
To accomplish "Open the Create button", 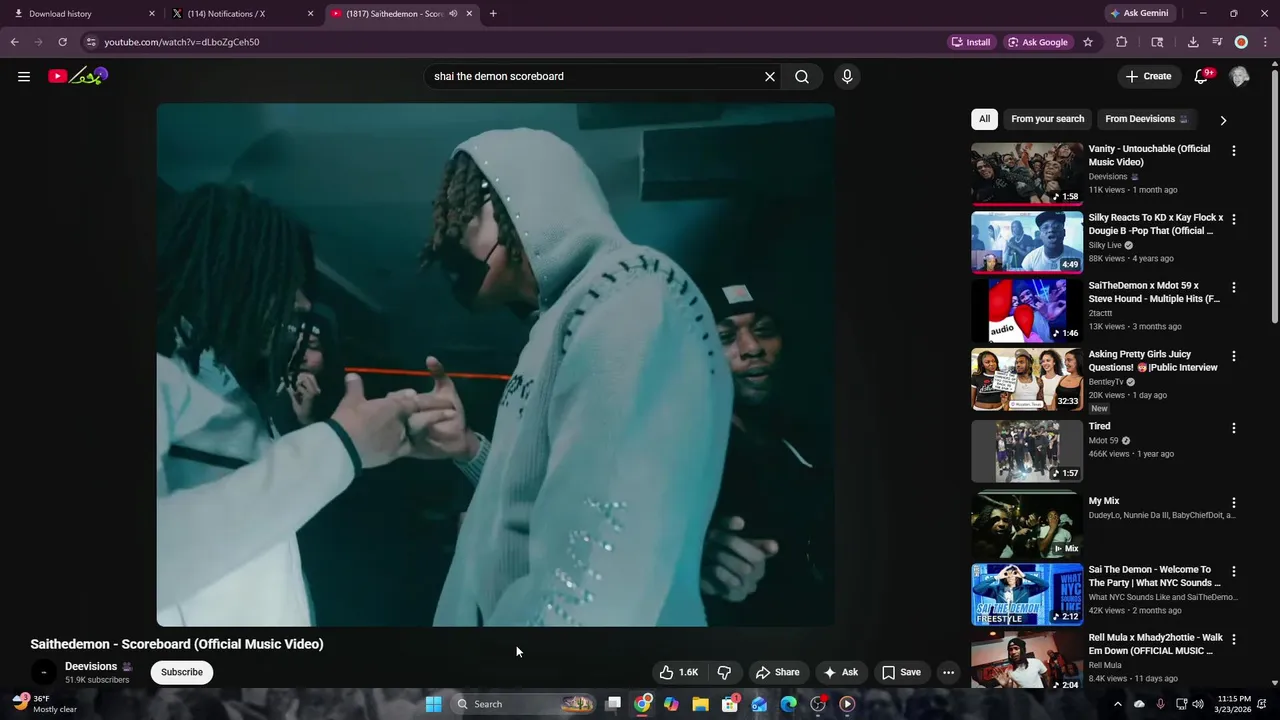I will click(x=1148, y=76).
